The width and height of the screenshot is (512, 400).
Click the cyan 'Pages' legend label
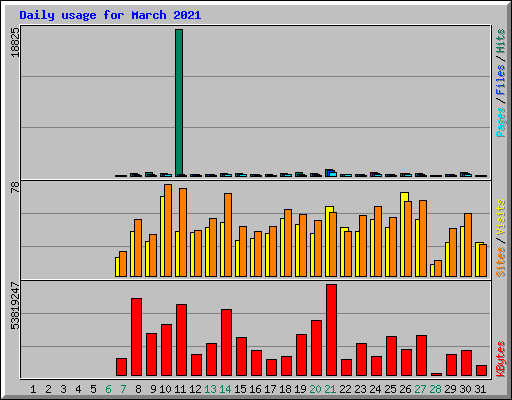point(500,122)
